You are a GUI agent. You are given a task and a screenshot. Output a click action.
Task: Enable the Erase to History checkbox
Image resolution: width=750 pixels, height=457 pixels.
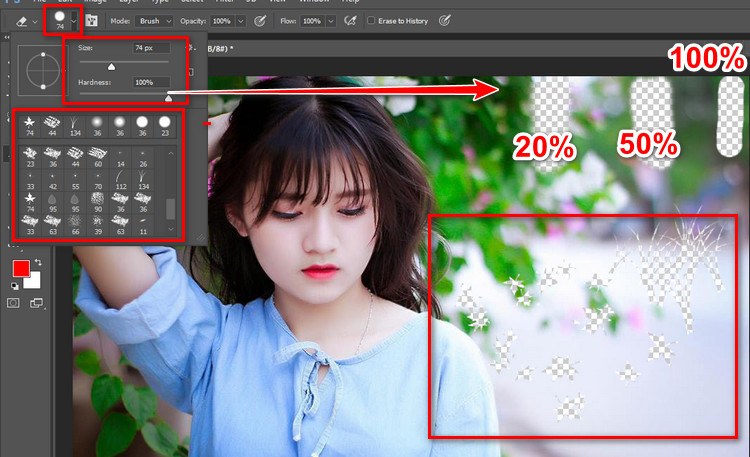[x=371, y=21]
